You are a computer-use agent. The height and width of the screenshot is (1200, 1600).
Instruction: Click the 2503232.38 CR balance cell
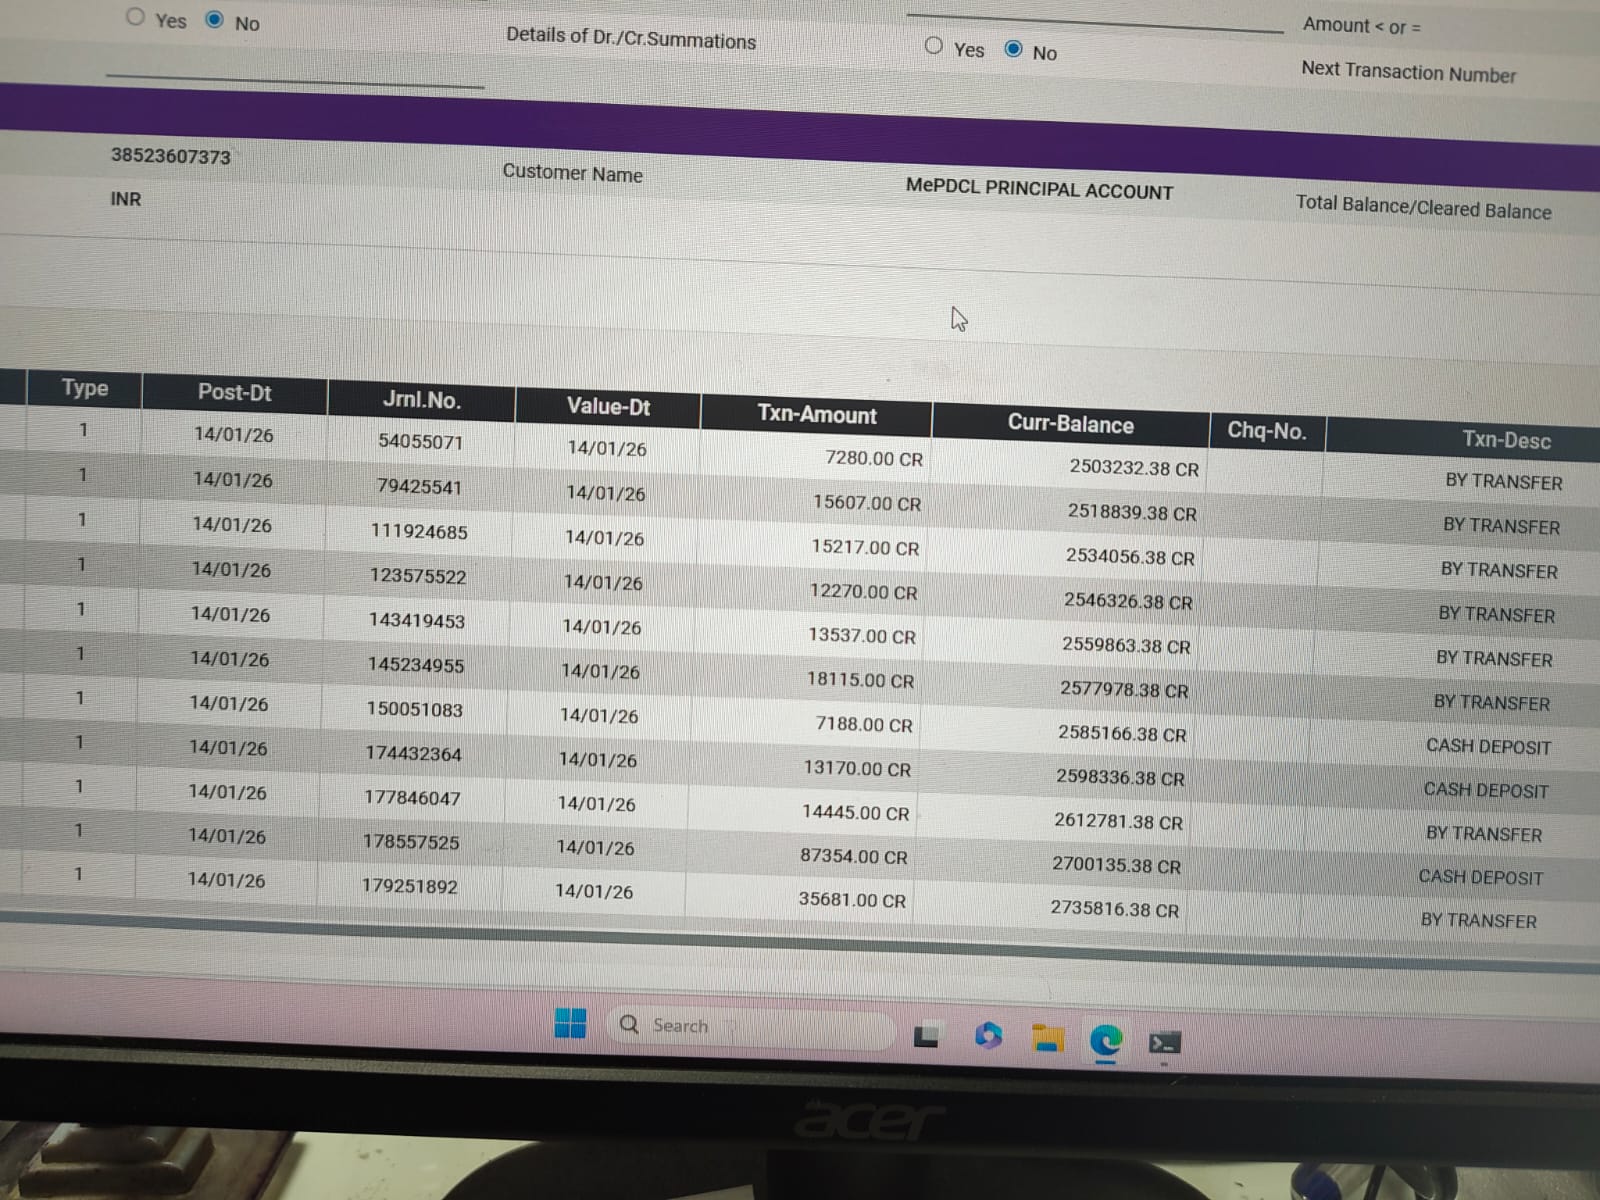1134,467
